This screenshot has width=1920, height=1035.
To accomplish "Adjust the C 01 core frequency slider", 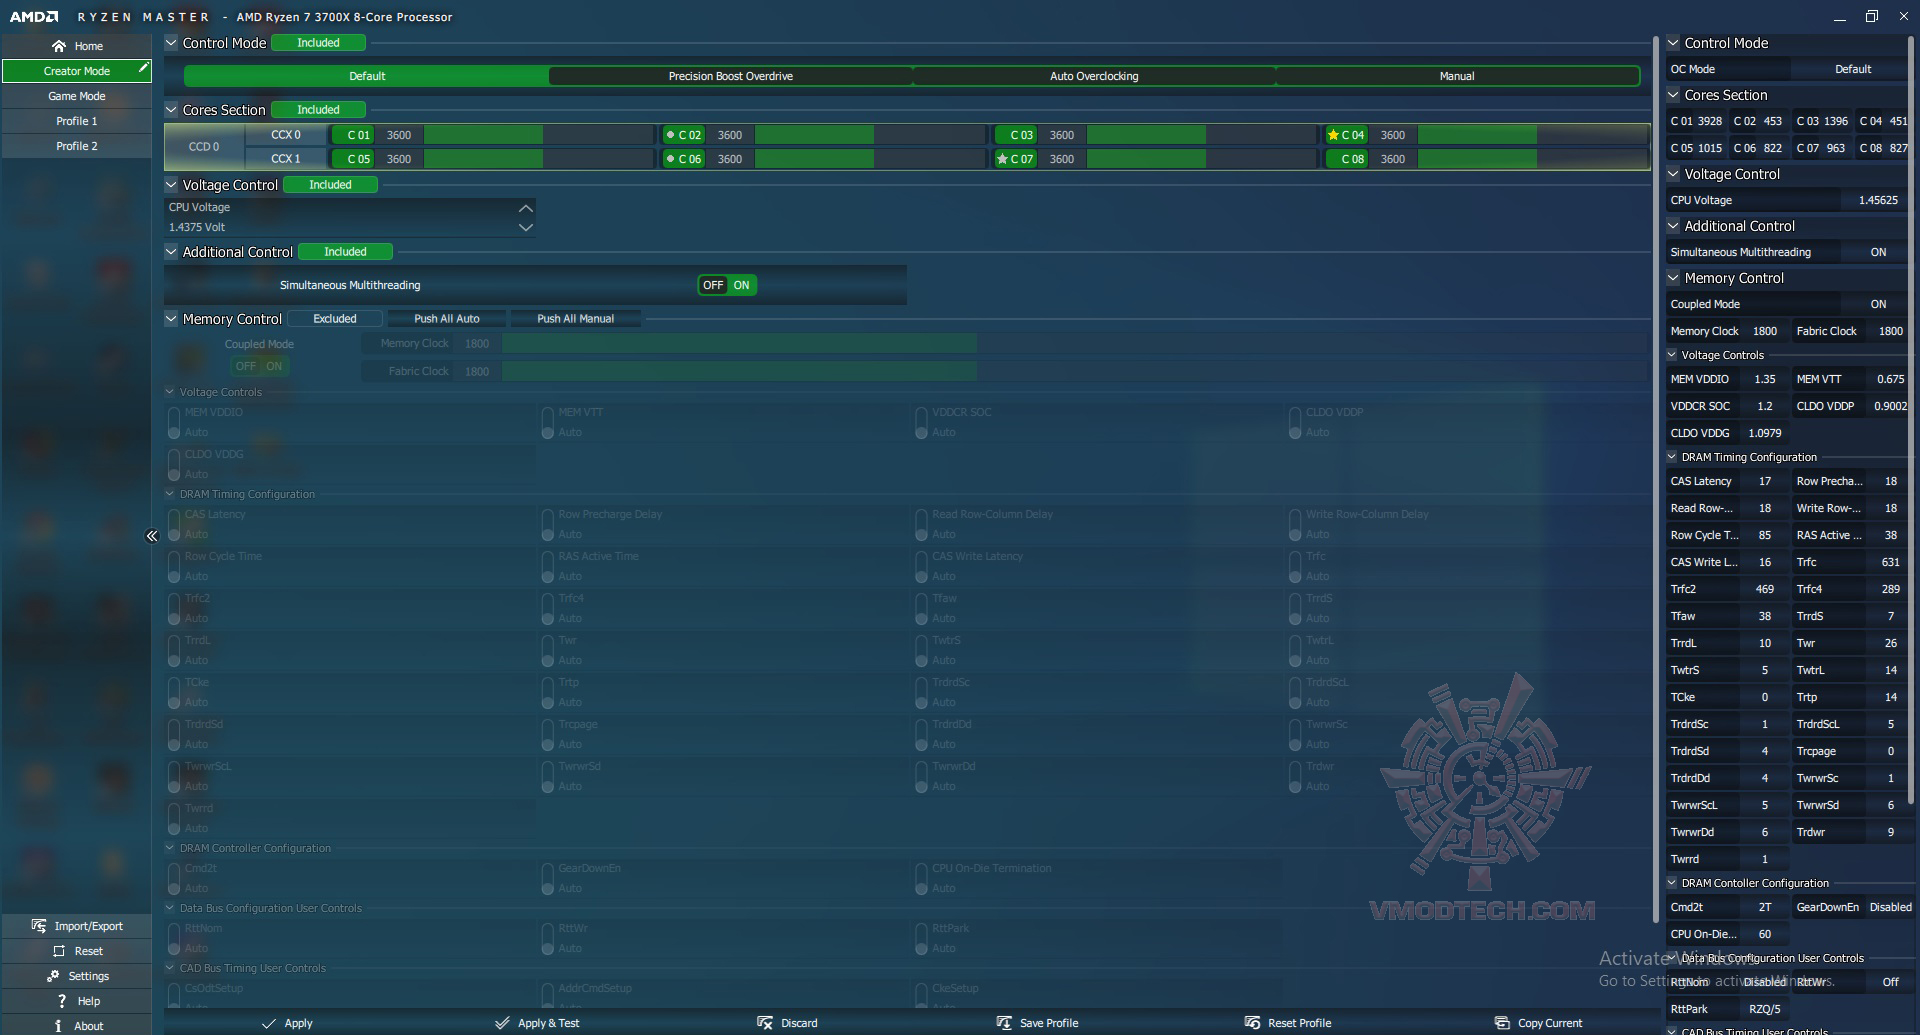I will point(539,135).
